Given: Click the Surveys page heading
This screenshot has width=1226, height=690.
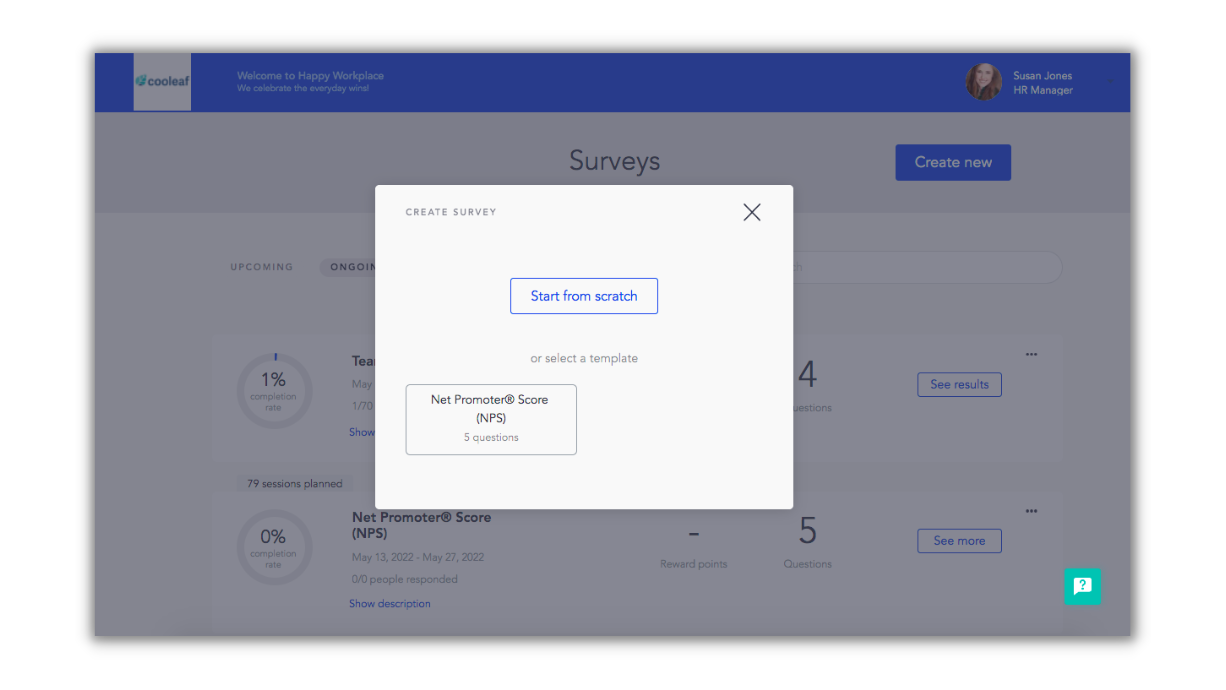Looking at the screenshot, I should 615,161.
